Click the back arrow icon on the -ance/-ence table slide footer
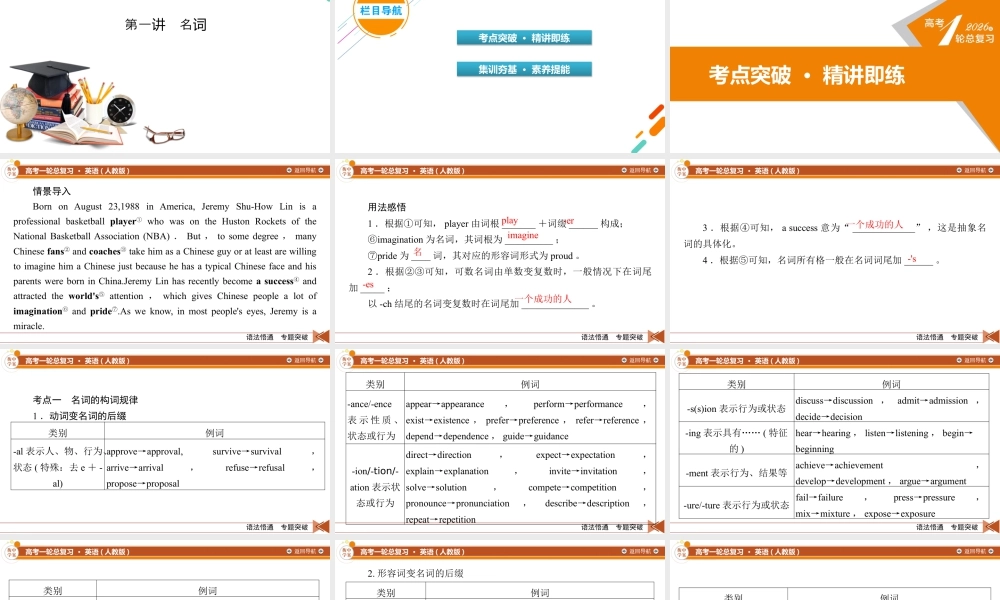The width and height of the screenshot is (1000, 600). tap(657, 527)
